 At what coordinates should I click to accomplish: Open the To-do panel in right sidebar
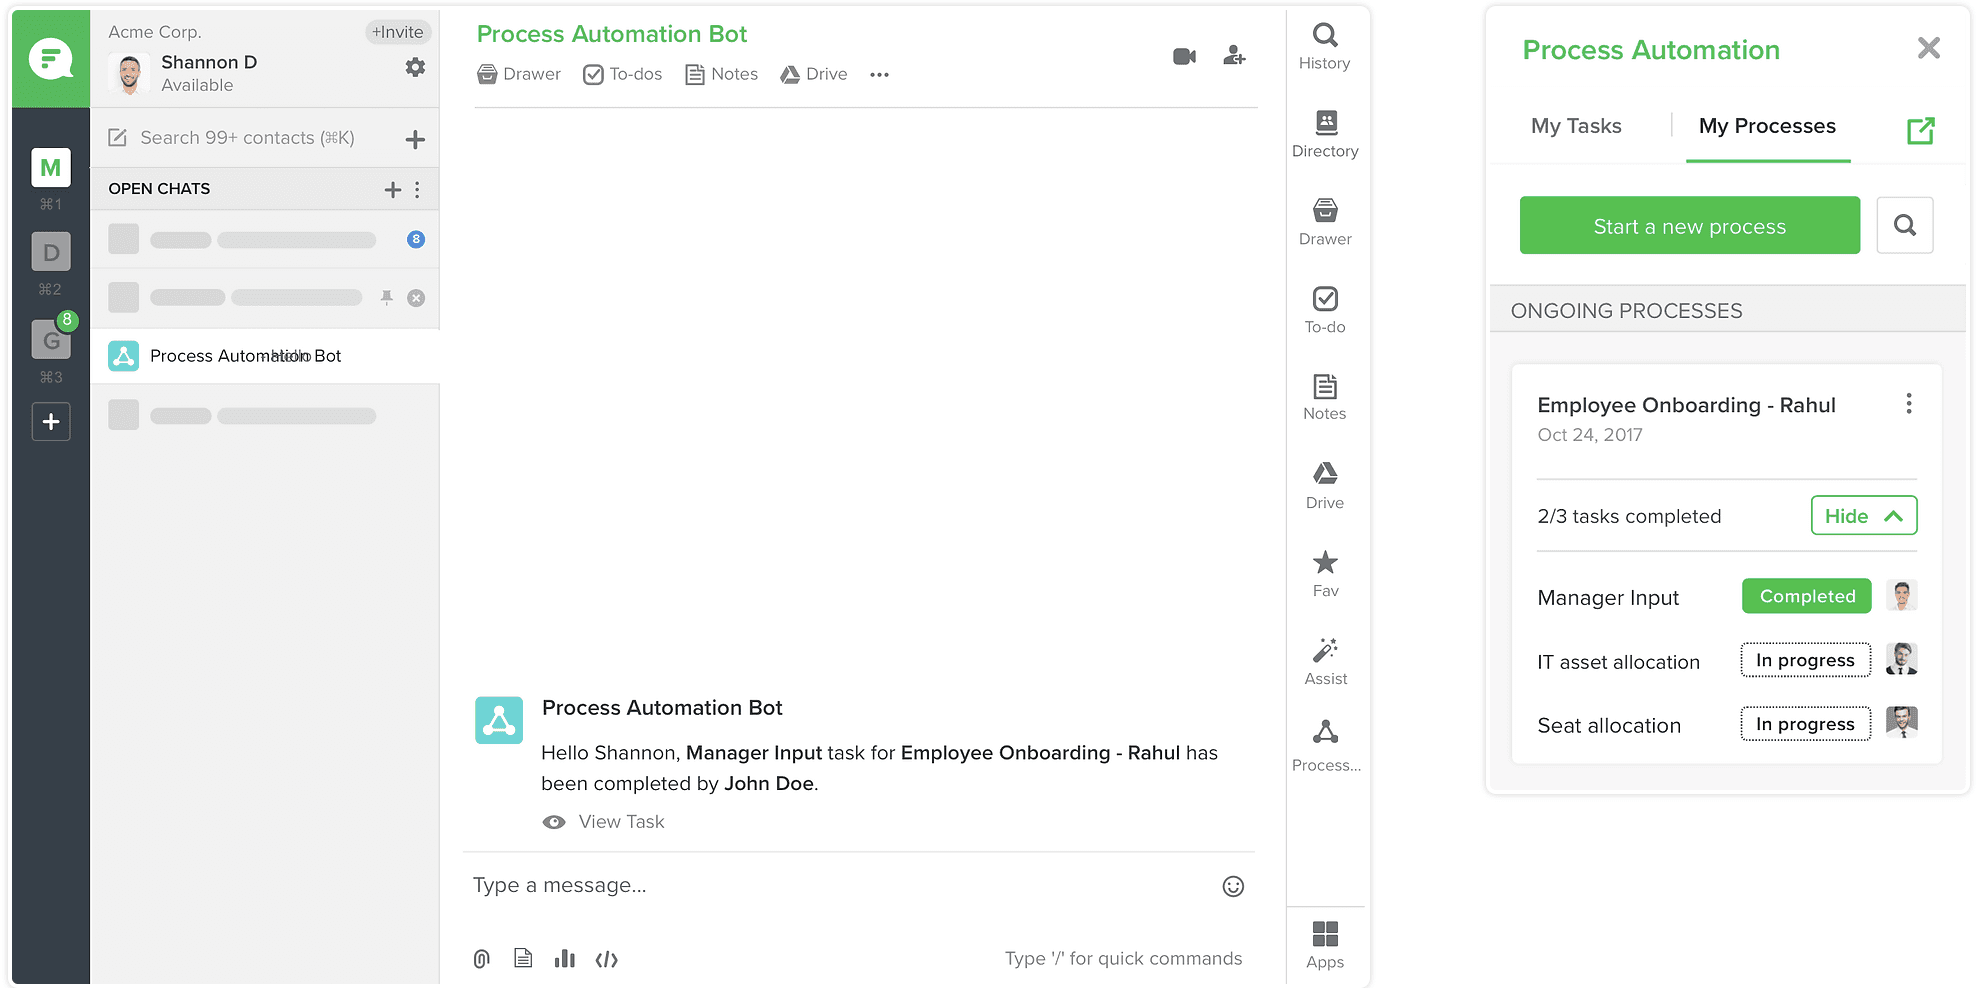(1325, 310)
